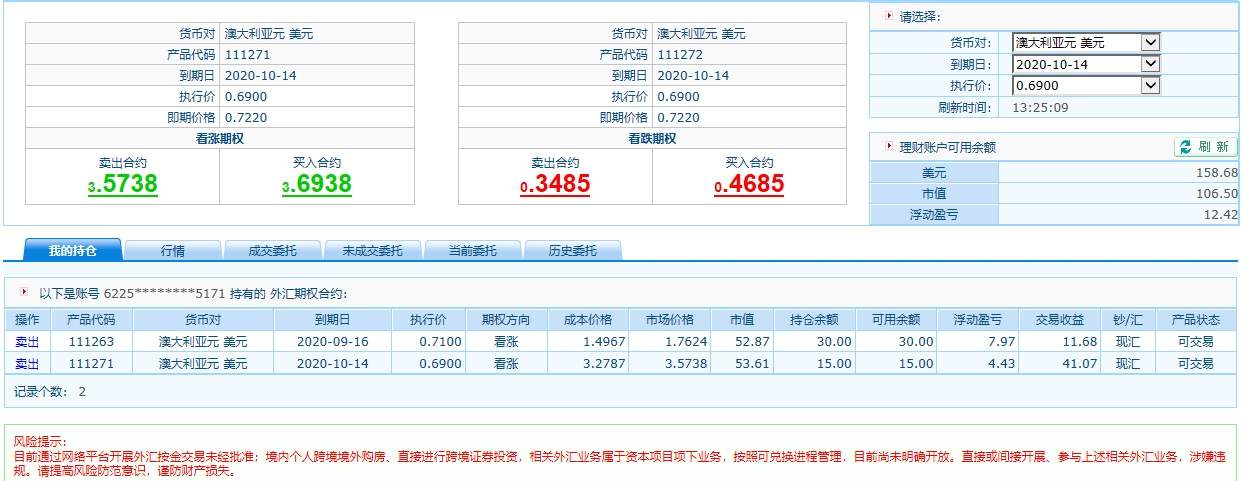The height and width of the screenshot is (481, 1248).
Task: Switch to the 行情 tab
Action: point(172,250)
